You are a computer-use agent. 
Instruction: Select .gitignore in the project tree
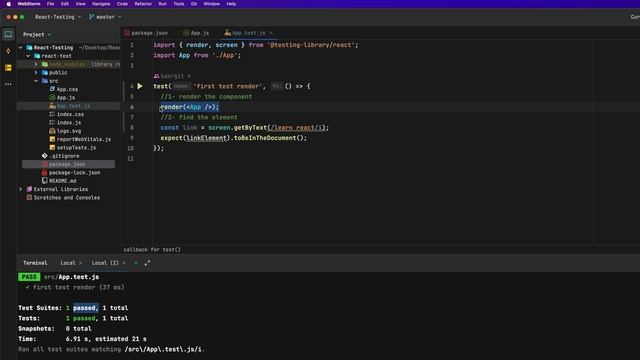point(64,156)
